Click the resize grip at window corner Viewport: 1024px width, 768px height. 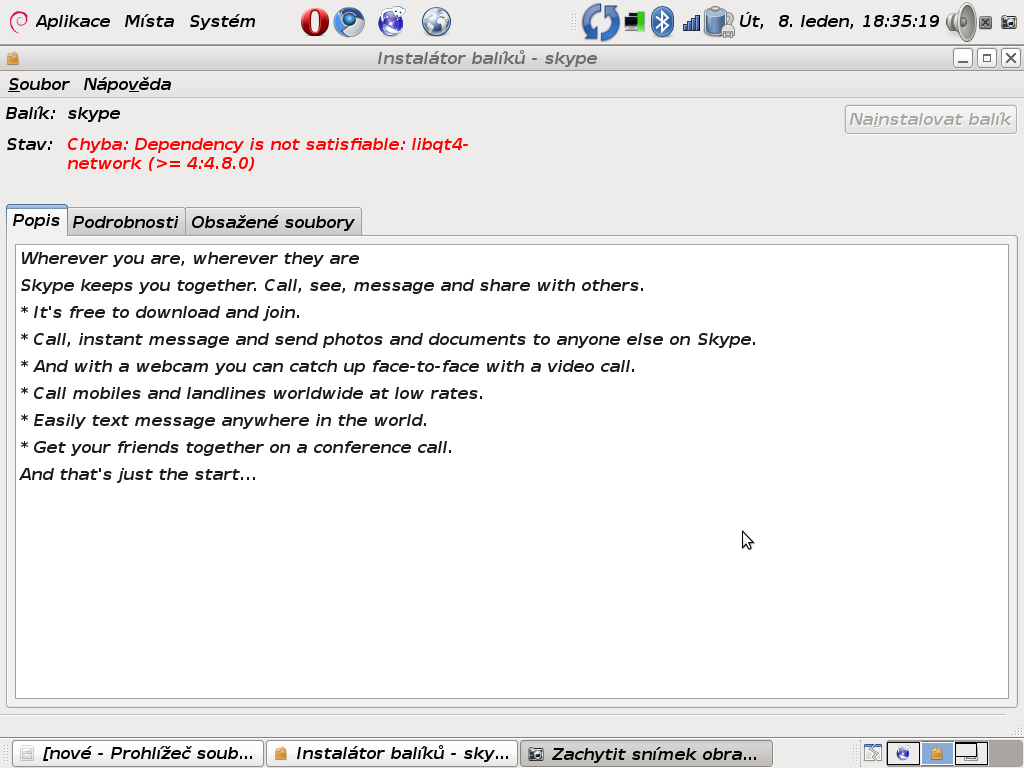[1016, 729]
